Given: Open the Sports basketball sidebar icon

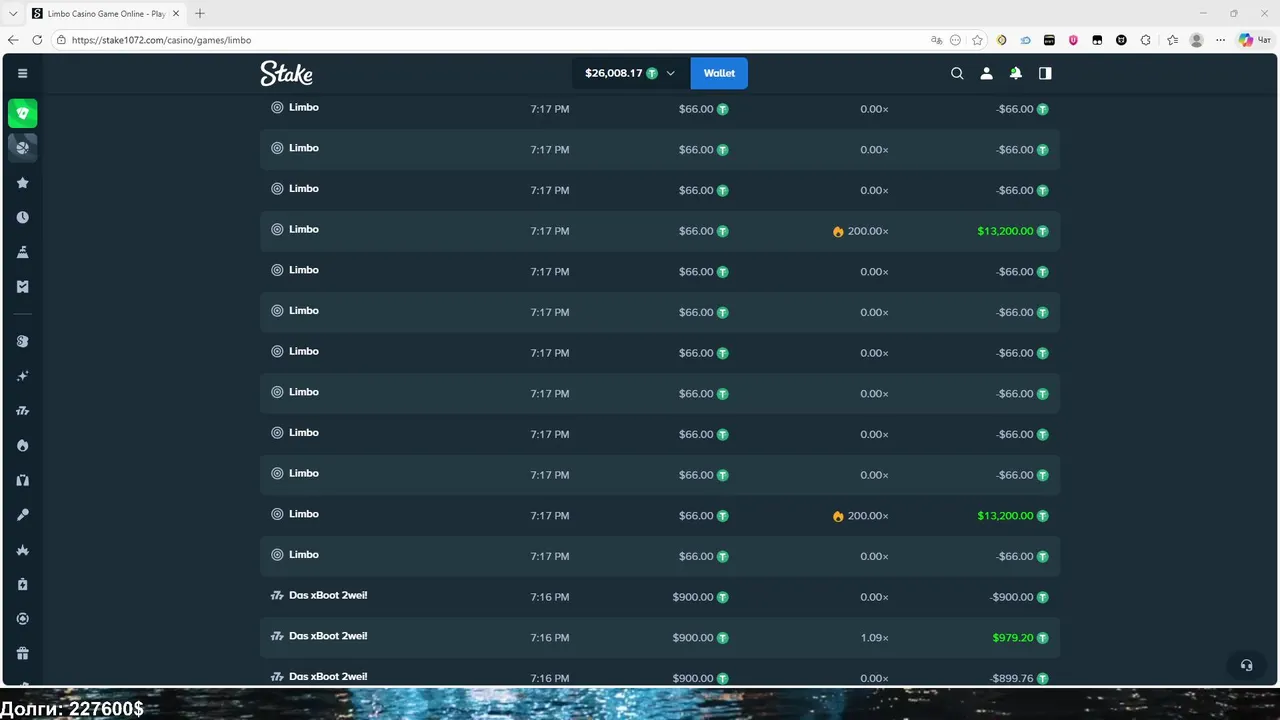Looking at the screenshot, I should [x=23, y=148].
